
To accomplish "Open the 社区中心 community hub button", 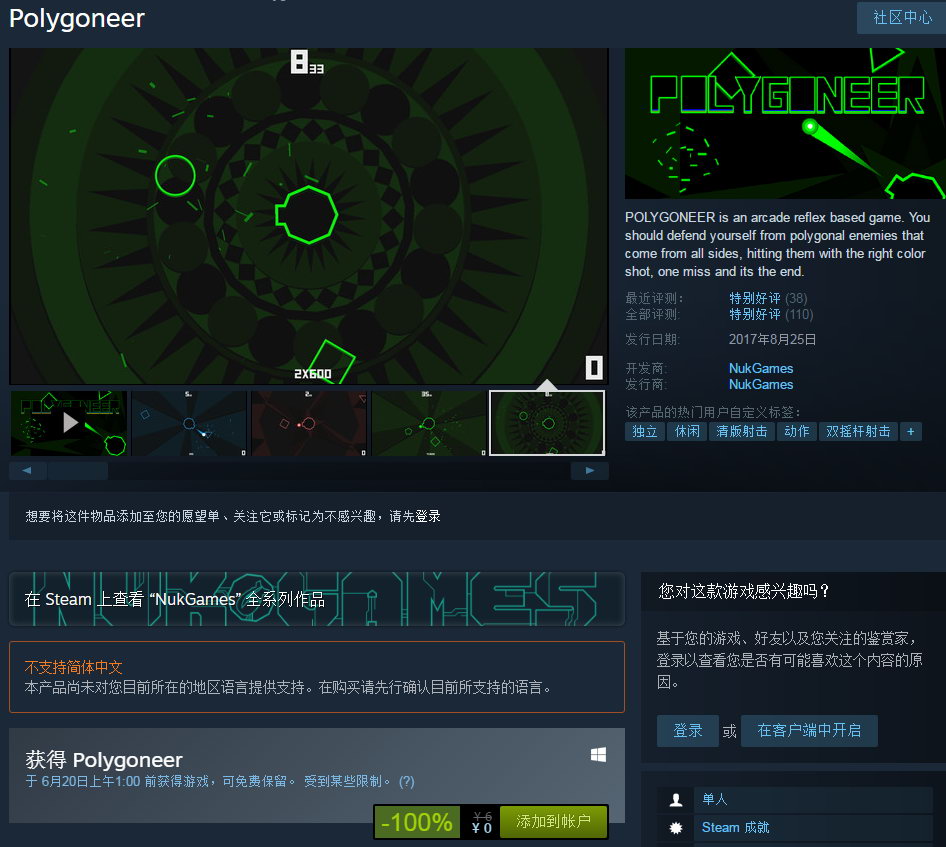I will point(901,17).
